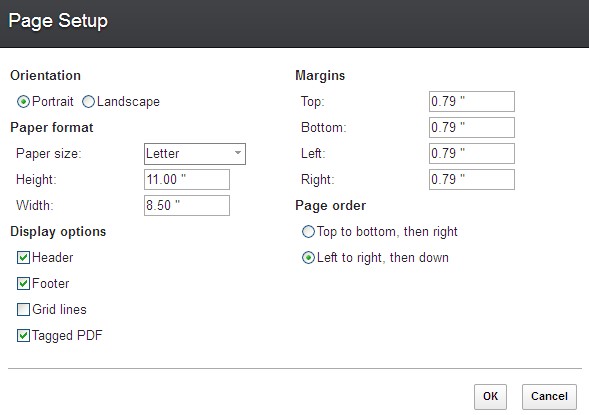Click the Paper format section heading
The height and width of the screenshot is (415, 589).
tap(52, 128)
